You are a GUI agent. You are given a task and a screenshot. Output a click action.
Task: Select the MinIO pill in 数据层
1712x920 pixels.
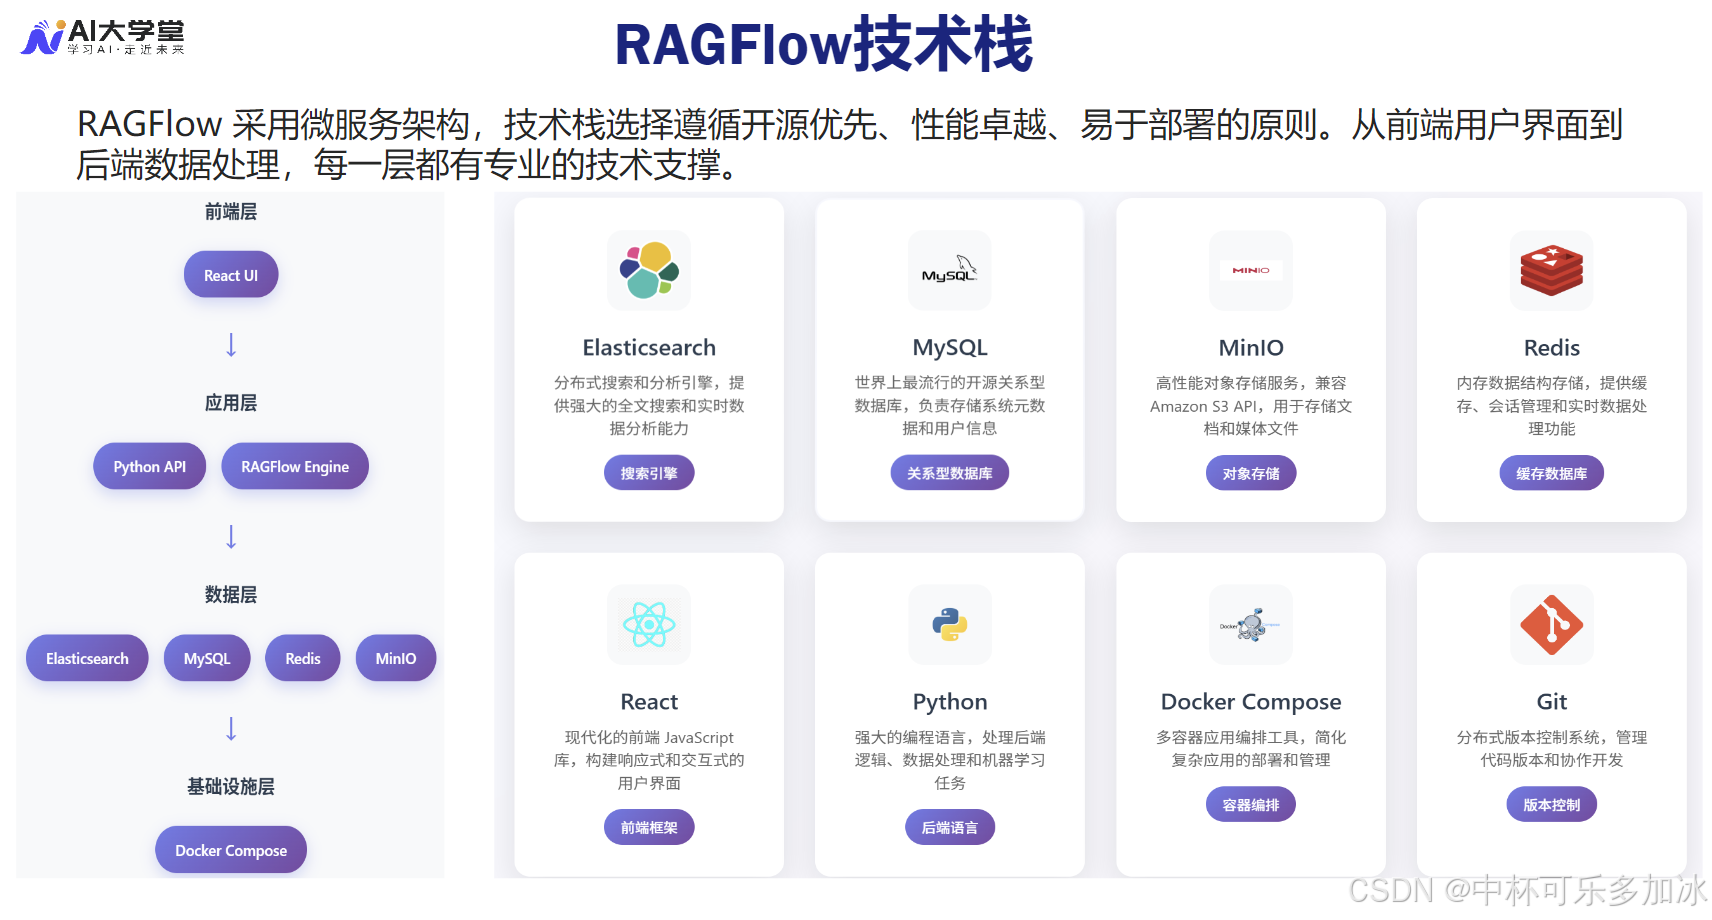click(396, 657)
